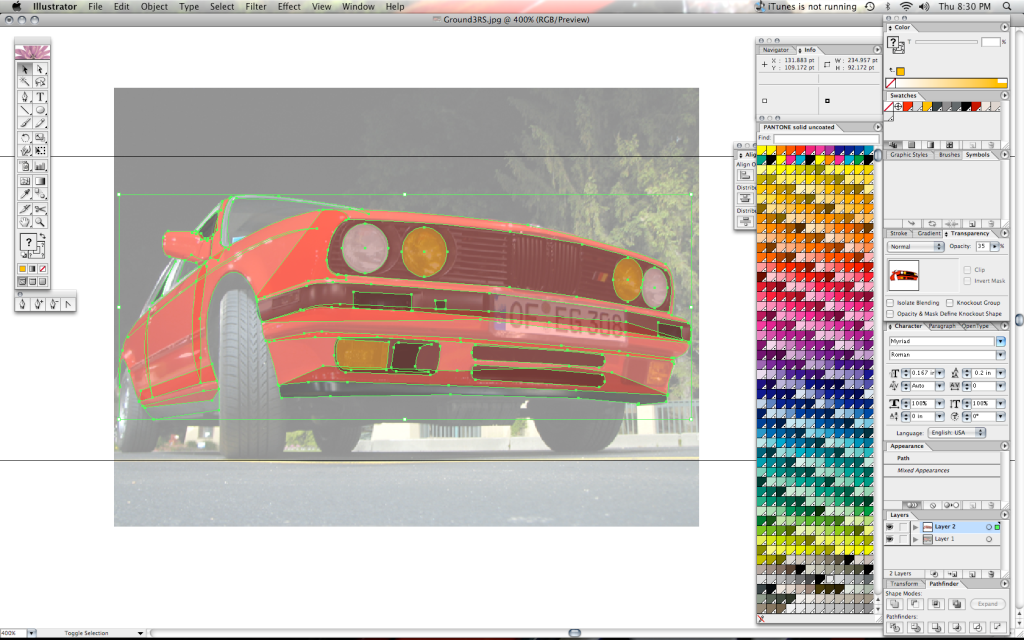Activate the Zoom tool in toolbox
The height and width of the screenshot is (640, 1024).
point(41,222)
